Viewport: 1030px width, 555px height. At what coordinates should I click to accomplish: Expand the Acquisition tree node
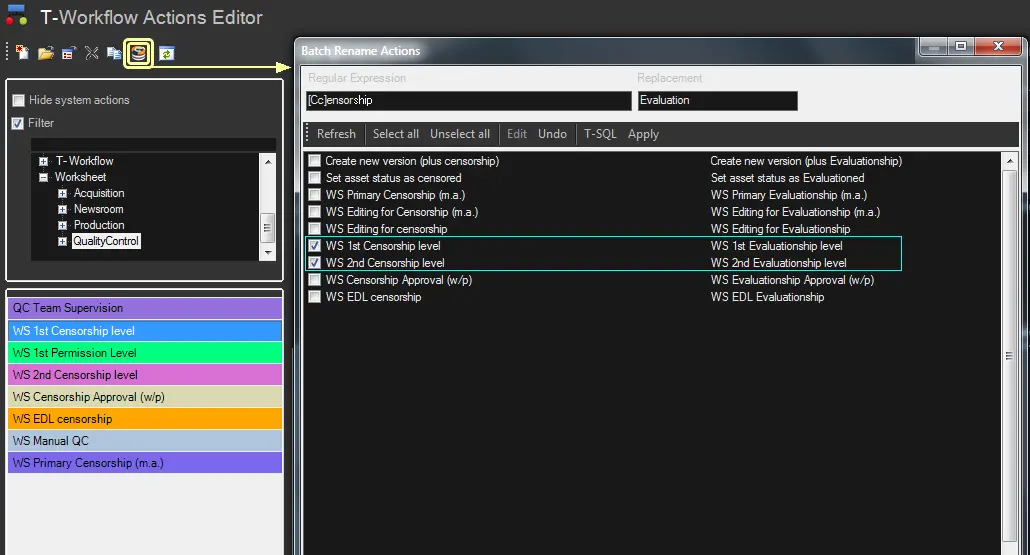(63, 193)
